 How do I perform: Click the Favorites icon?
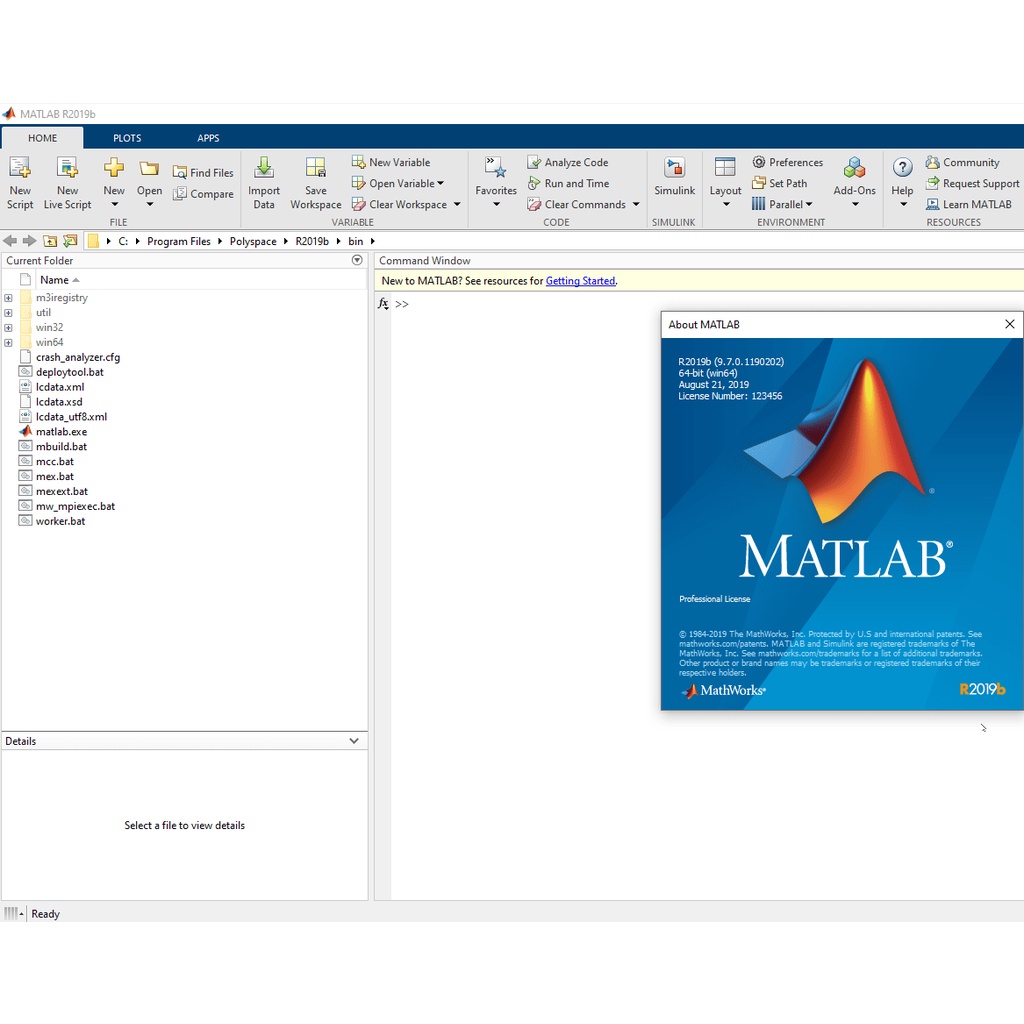tap(496, 167)
